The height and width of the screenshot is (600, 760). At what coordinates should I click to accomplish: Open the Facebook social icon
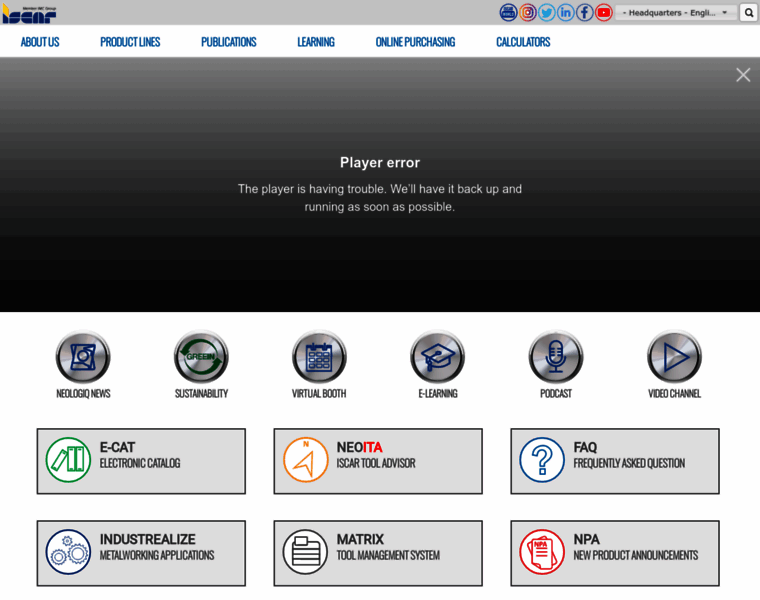pyautogui.click(x=585, y=13)
